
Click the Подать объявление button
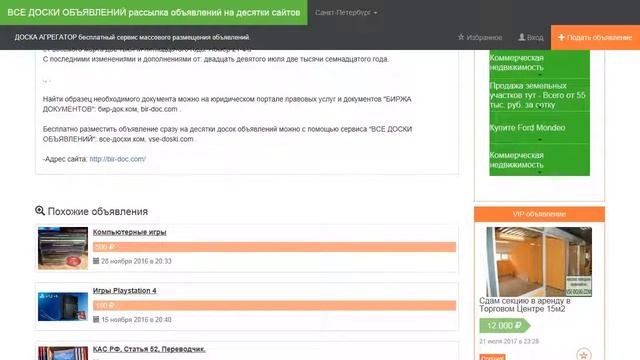coord(596,37)
